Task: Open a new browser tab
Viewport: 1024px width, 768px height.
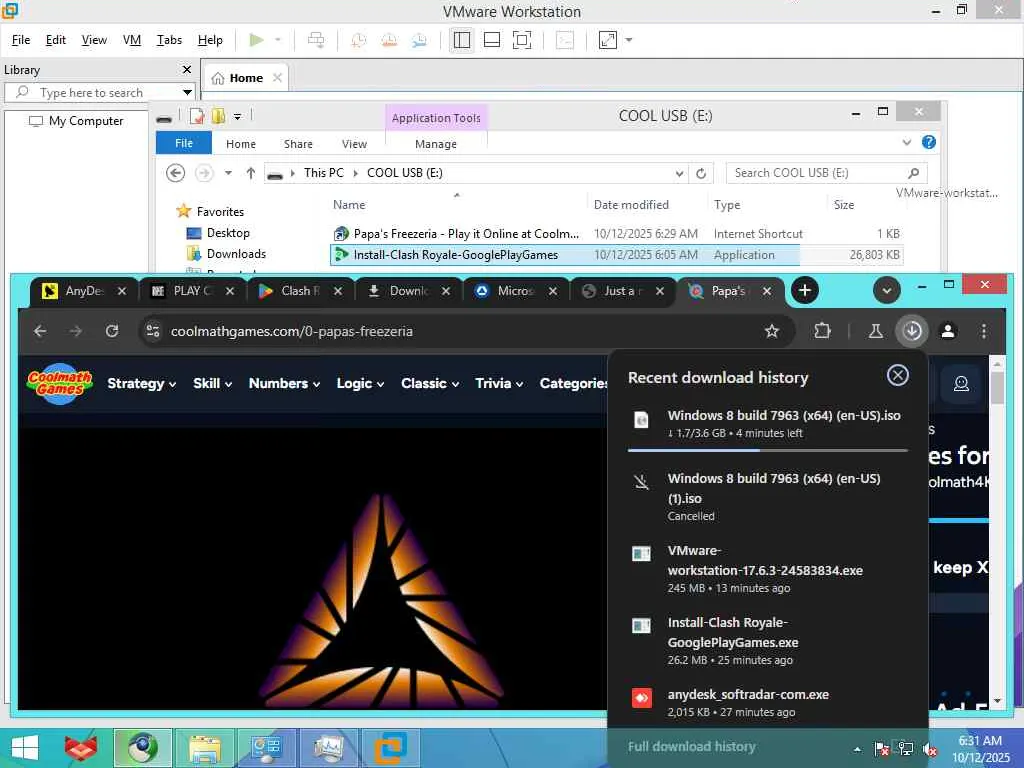Action: tap(805, 291)
